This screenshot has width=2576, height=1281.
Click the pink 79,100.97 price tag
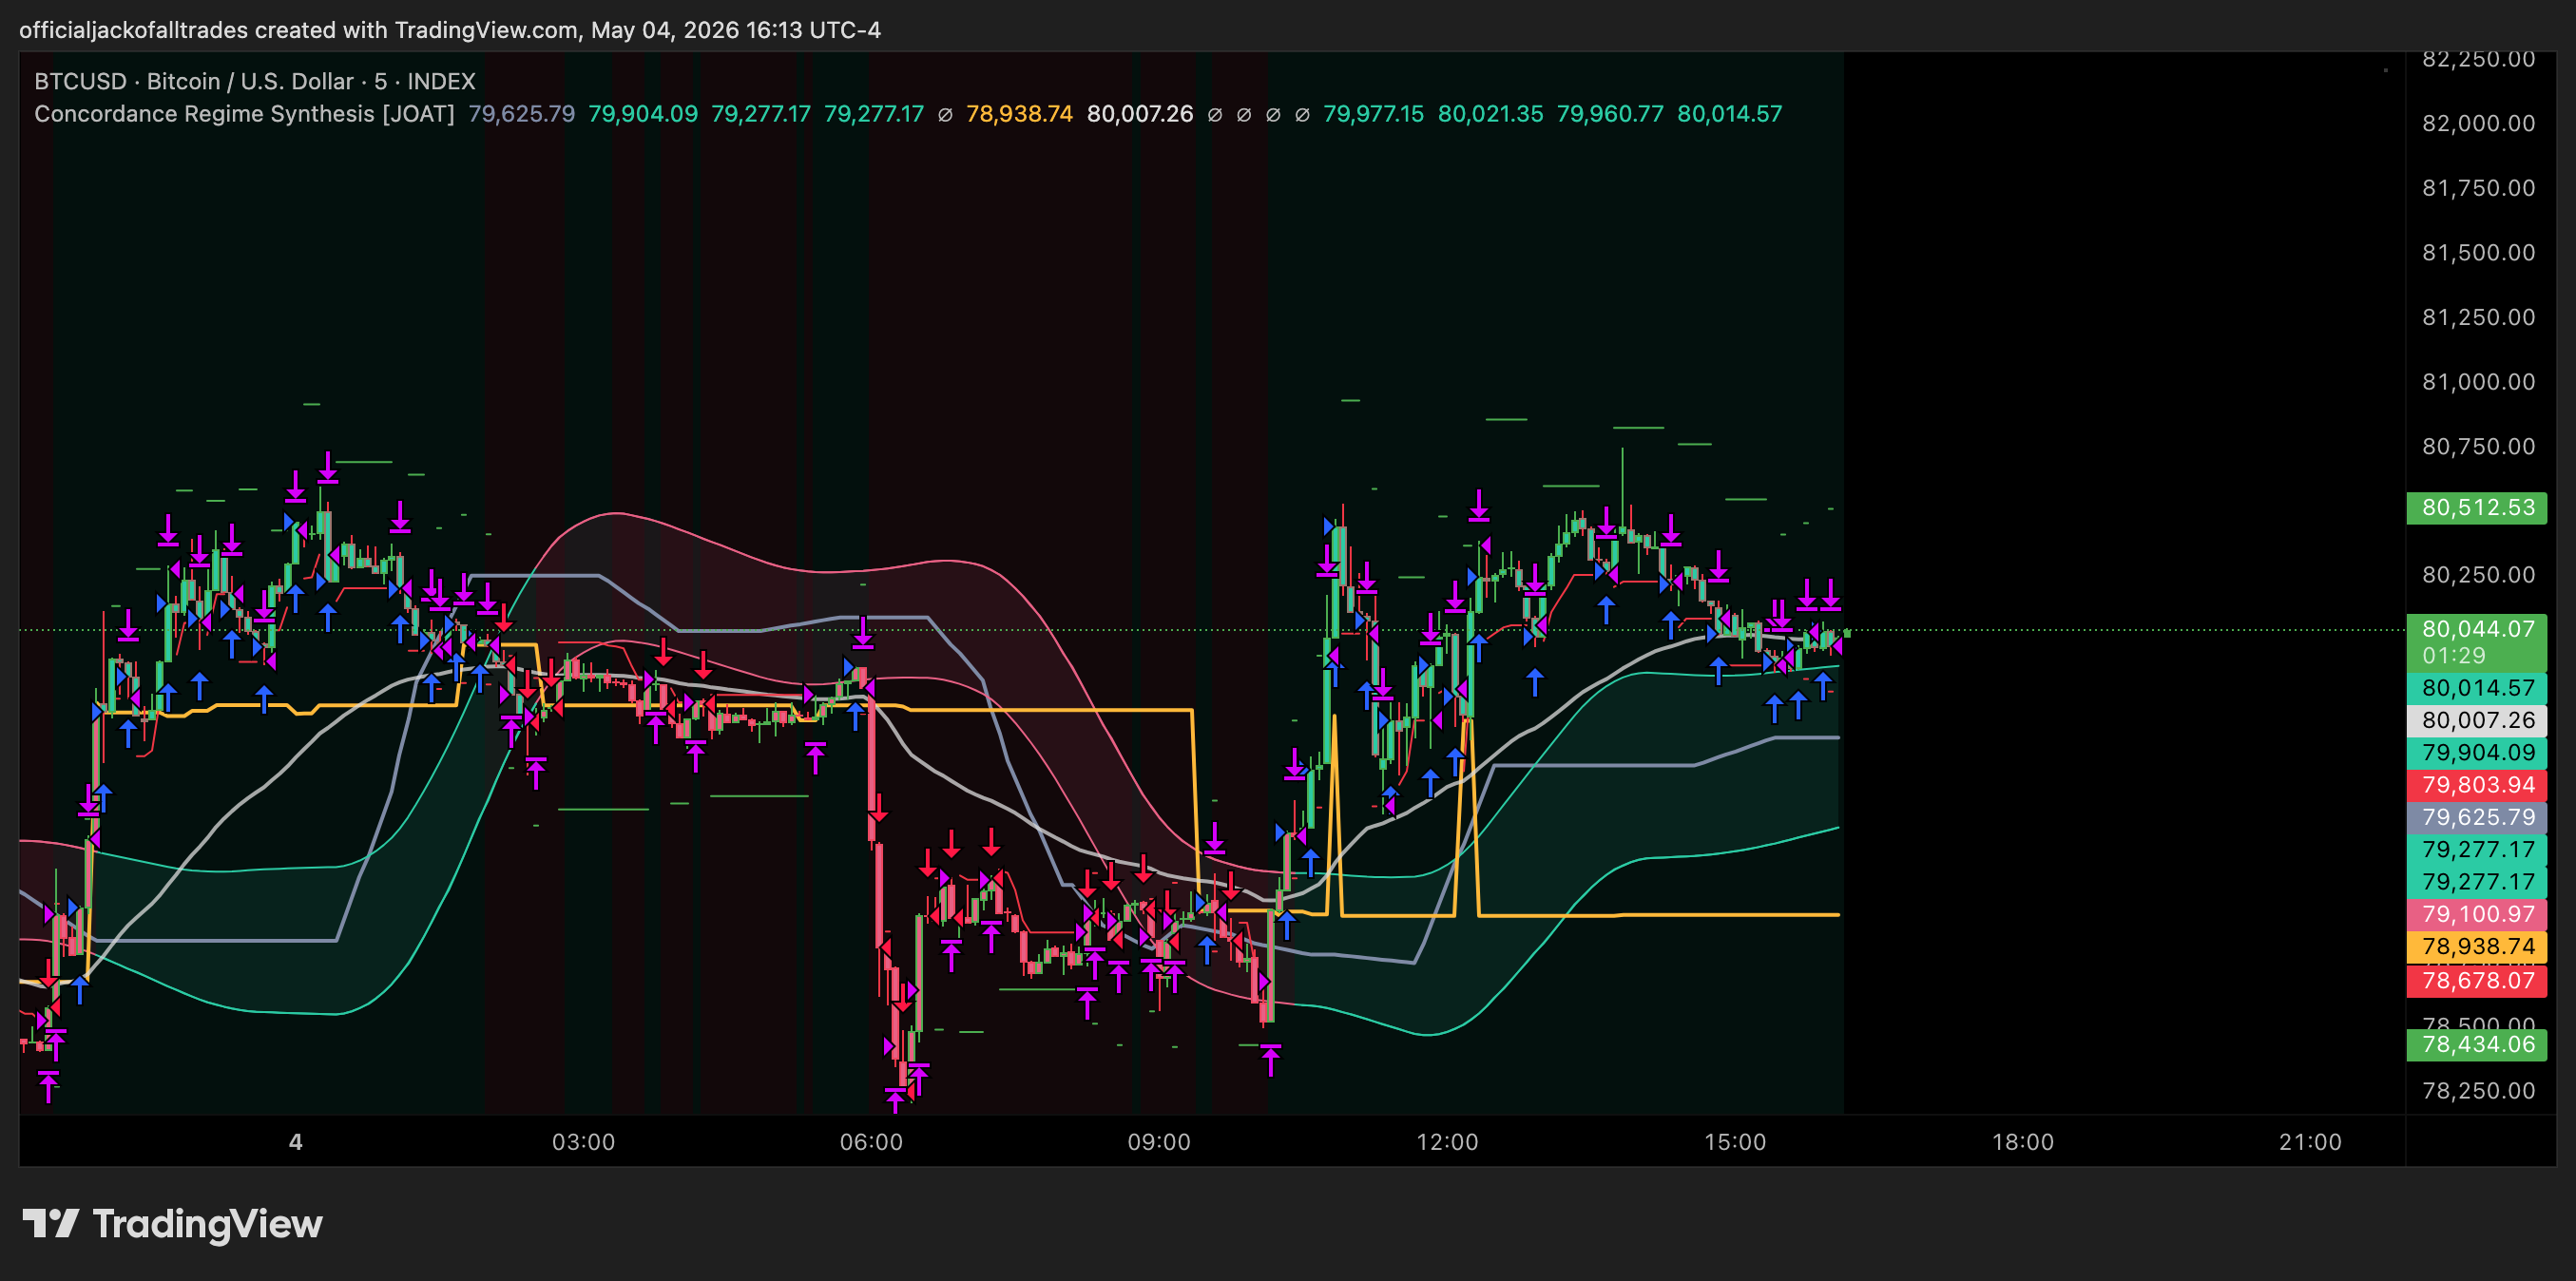tap(2477, 914)
